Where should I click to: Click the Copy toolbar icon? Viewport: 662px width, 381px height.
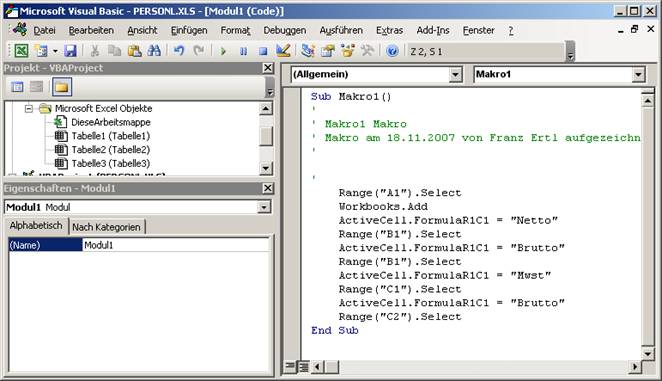coord(114,51)
